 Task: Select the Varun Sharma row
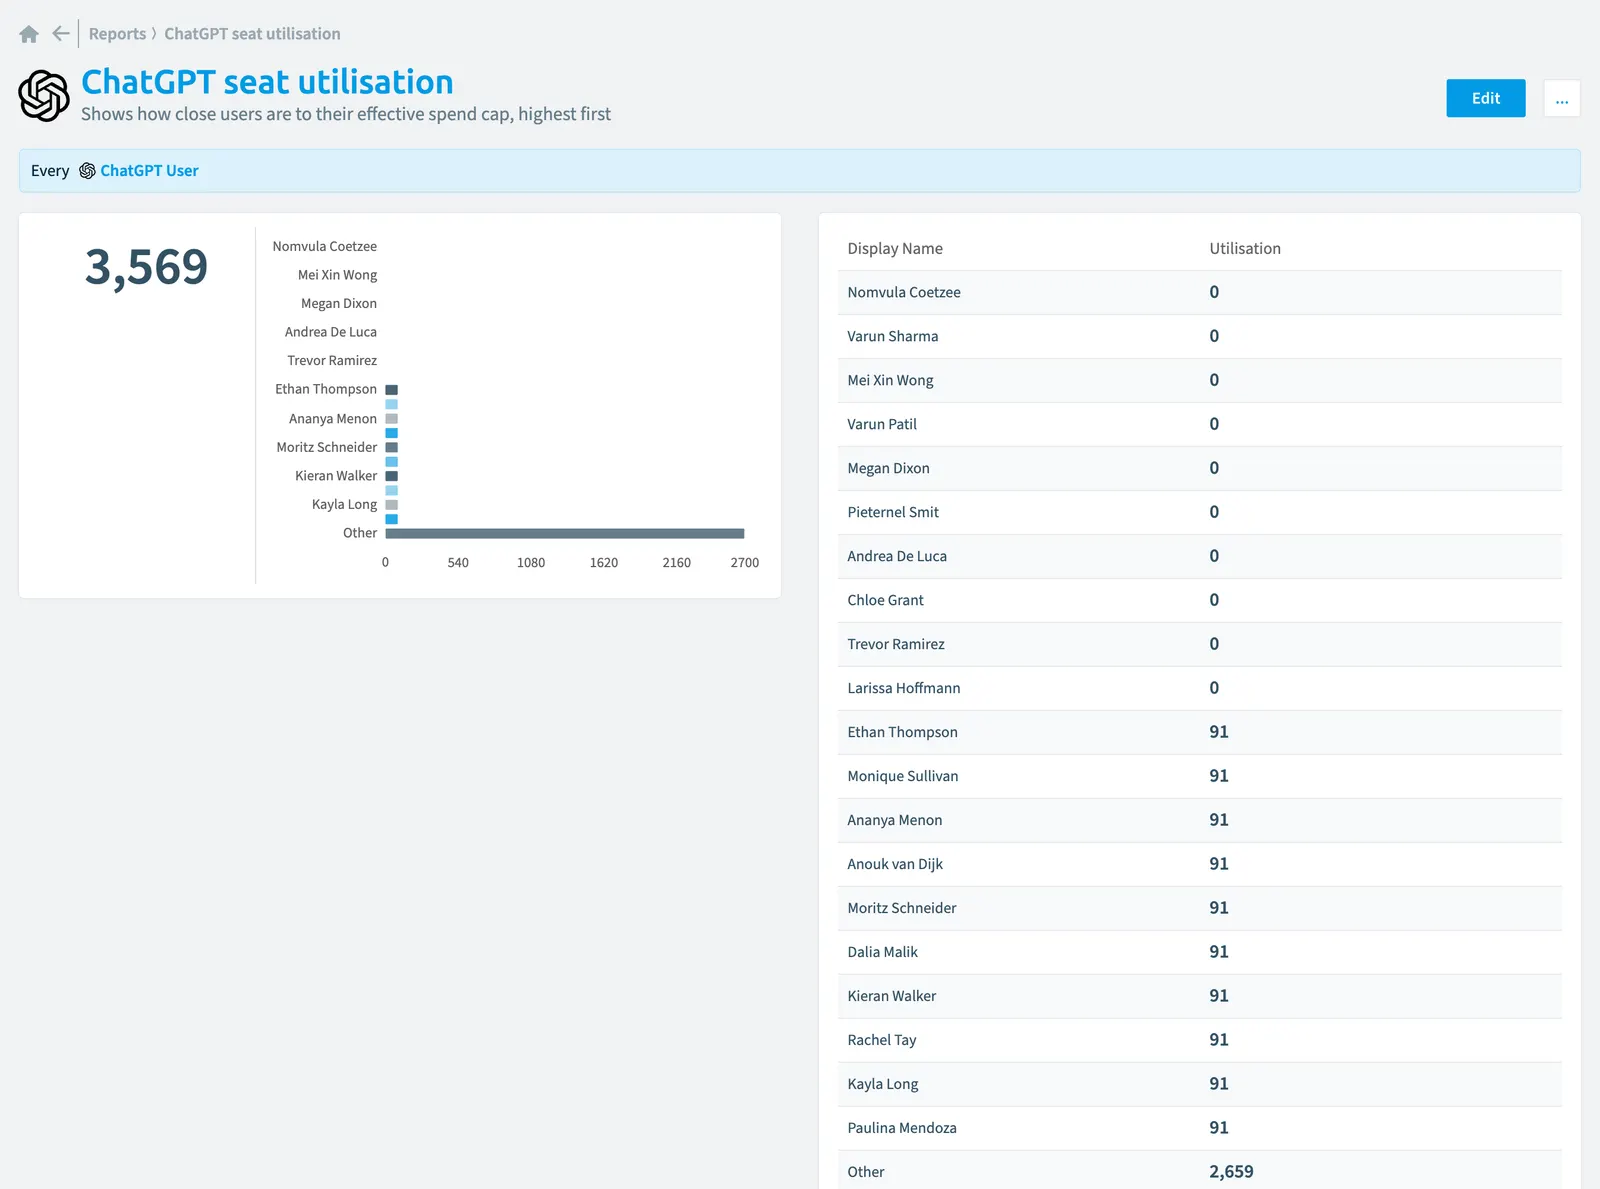coord(1199,337)
